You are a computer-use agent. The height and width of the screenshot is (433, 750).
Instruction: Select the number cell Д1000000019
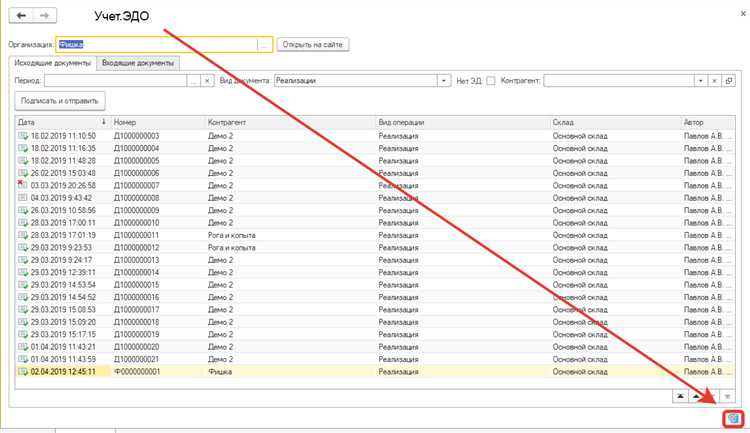point(136,334)
